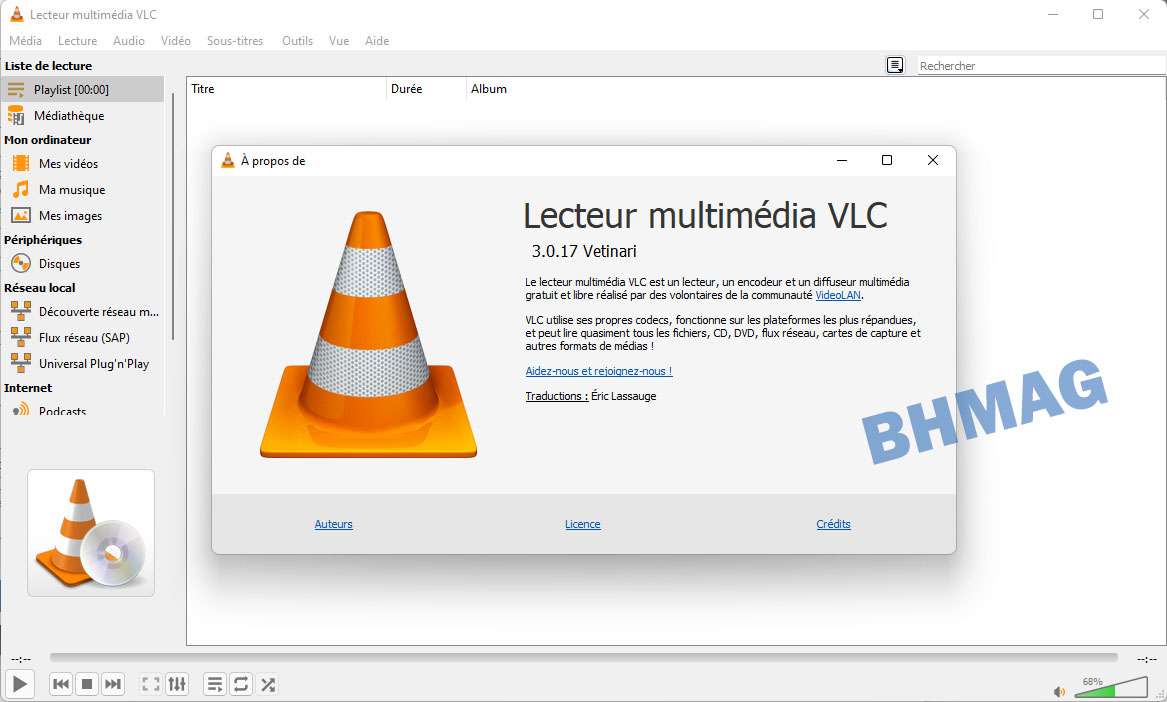The image size is (1167, 702).
Task: Click the Traductions label in About dialog
Action: [x=557, y=396]
